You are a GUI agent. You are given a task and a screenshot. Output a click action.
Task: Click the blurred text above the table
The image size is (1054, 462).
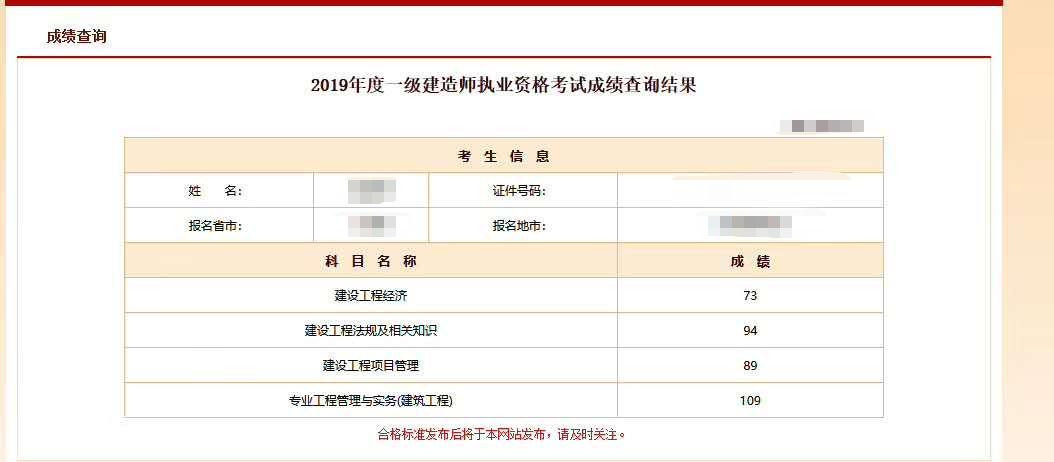pyautogui.click(x=821, y=126)
